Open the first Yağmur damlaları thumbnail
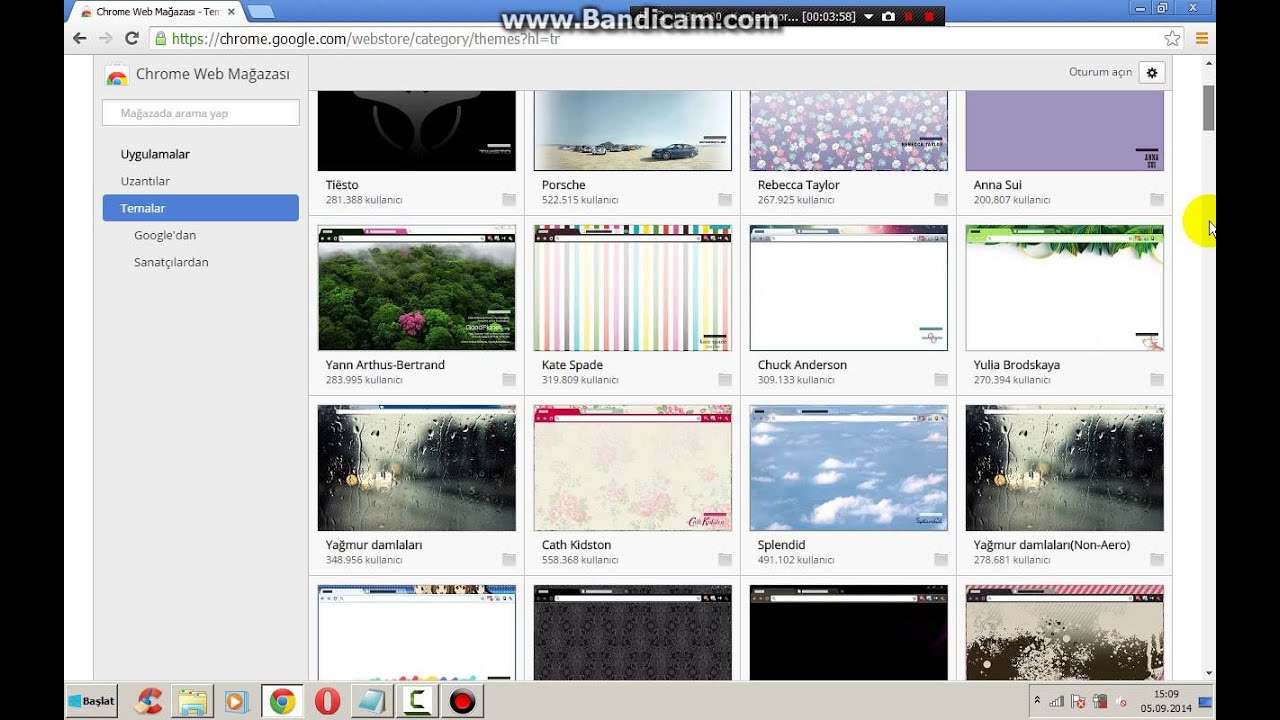This screenshot has height=720, width=1280. (417, 468)
